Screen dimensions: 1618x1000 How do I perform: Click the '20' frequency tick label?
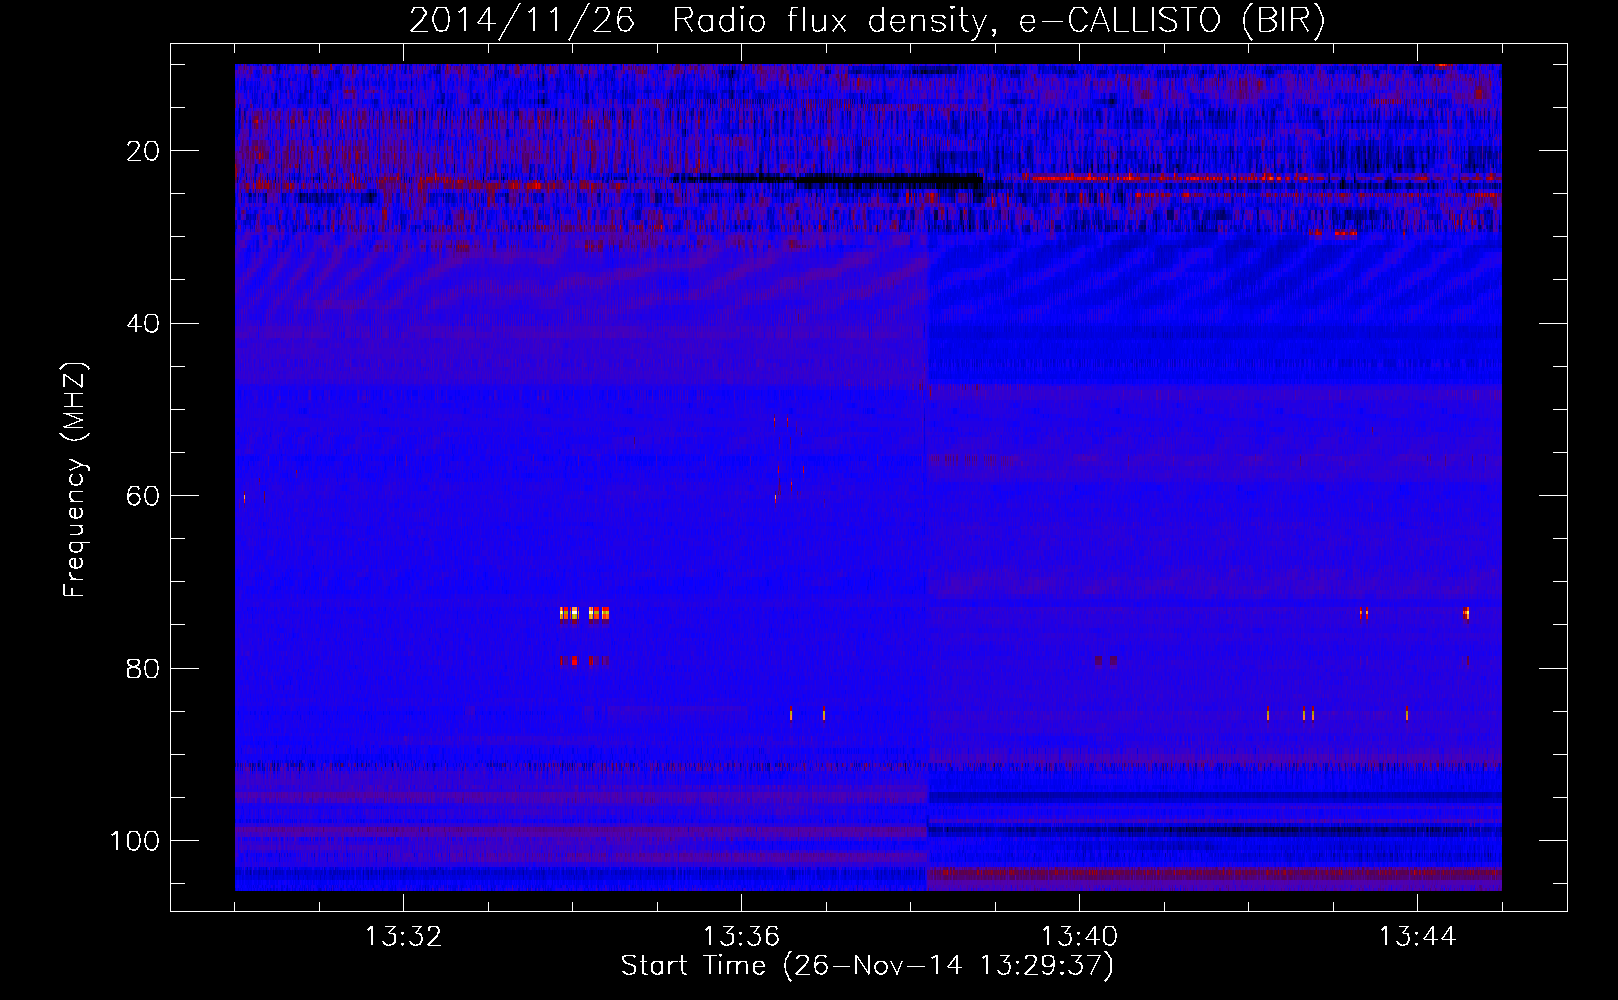click(144, 151)
